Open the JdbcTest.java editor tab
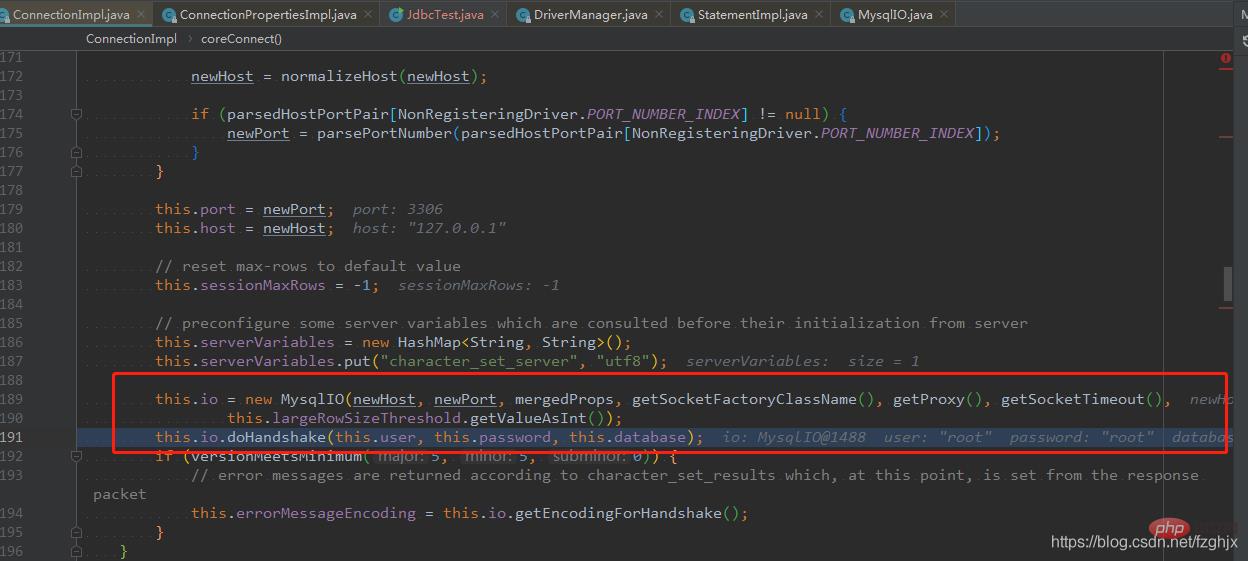This screenshot has height=561, width=1248. 445,15
